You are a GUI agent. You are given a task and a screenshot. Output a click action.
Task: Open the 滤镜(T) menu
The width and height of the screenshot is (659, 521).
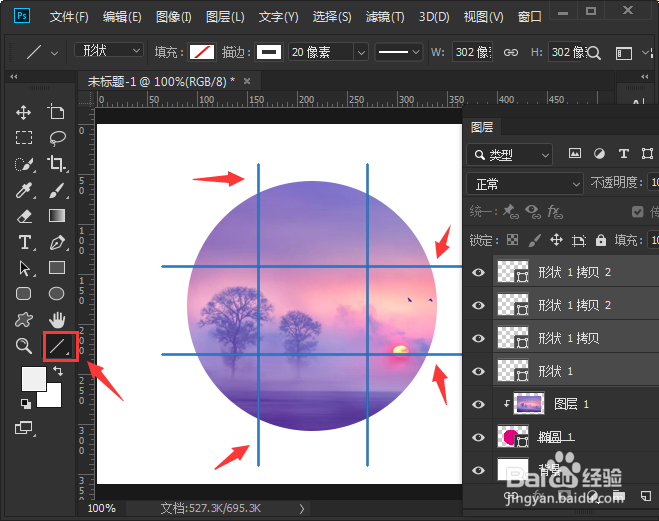point(385,17)
